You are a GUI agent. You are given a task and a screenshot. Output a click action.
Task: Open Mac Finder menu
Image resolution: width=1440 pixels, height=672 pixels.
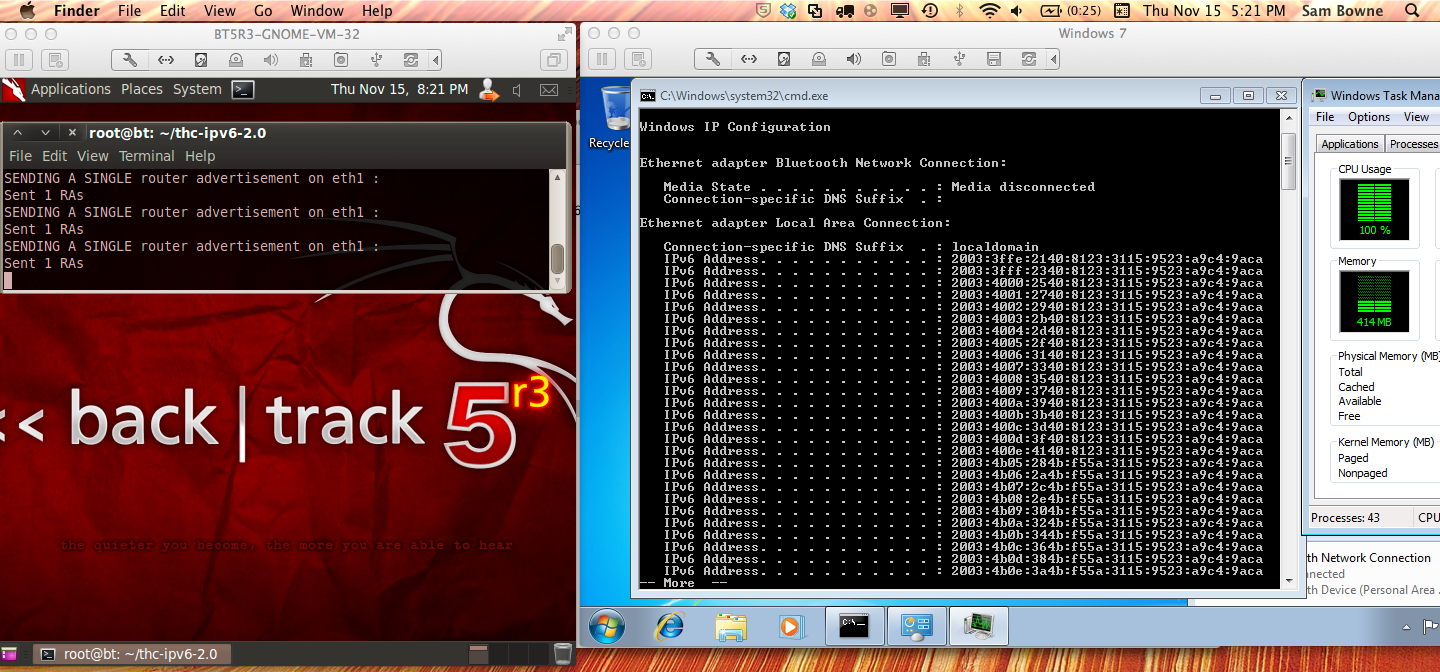[76, 11]
